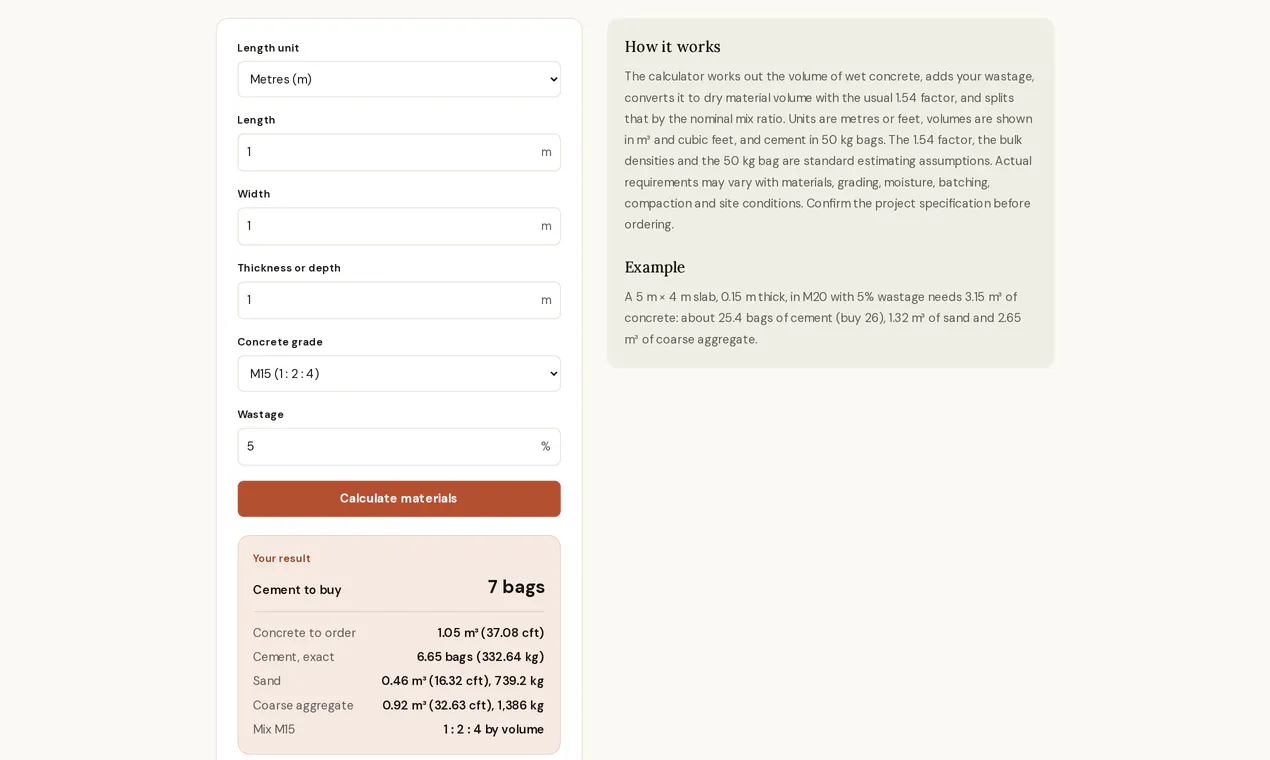Click the Length unit label
Viewport: 1270px width, 760px height.
[x=268, y=48]
